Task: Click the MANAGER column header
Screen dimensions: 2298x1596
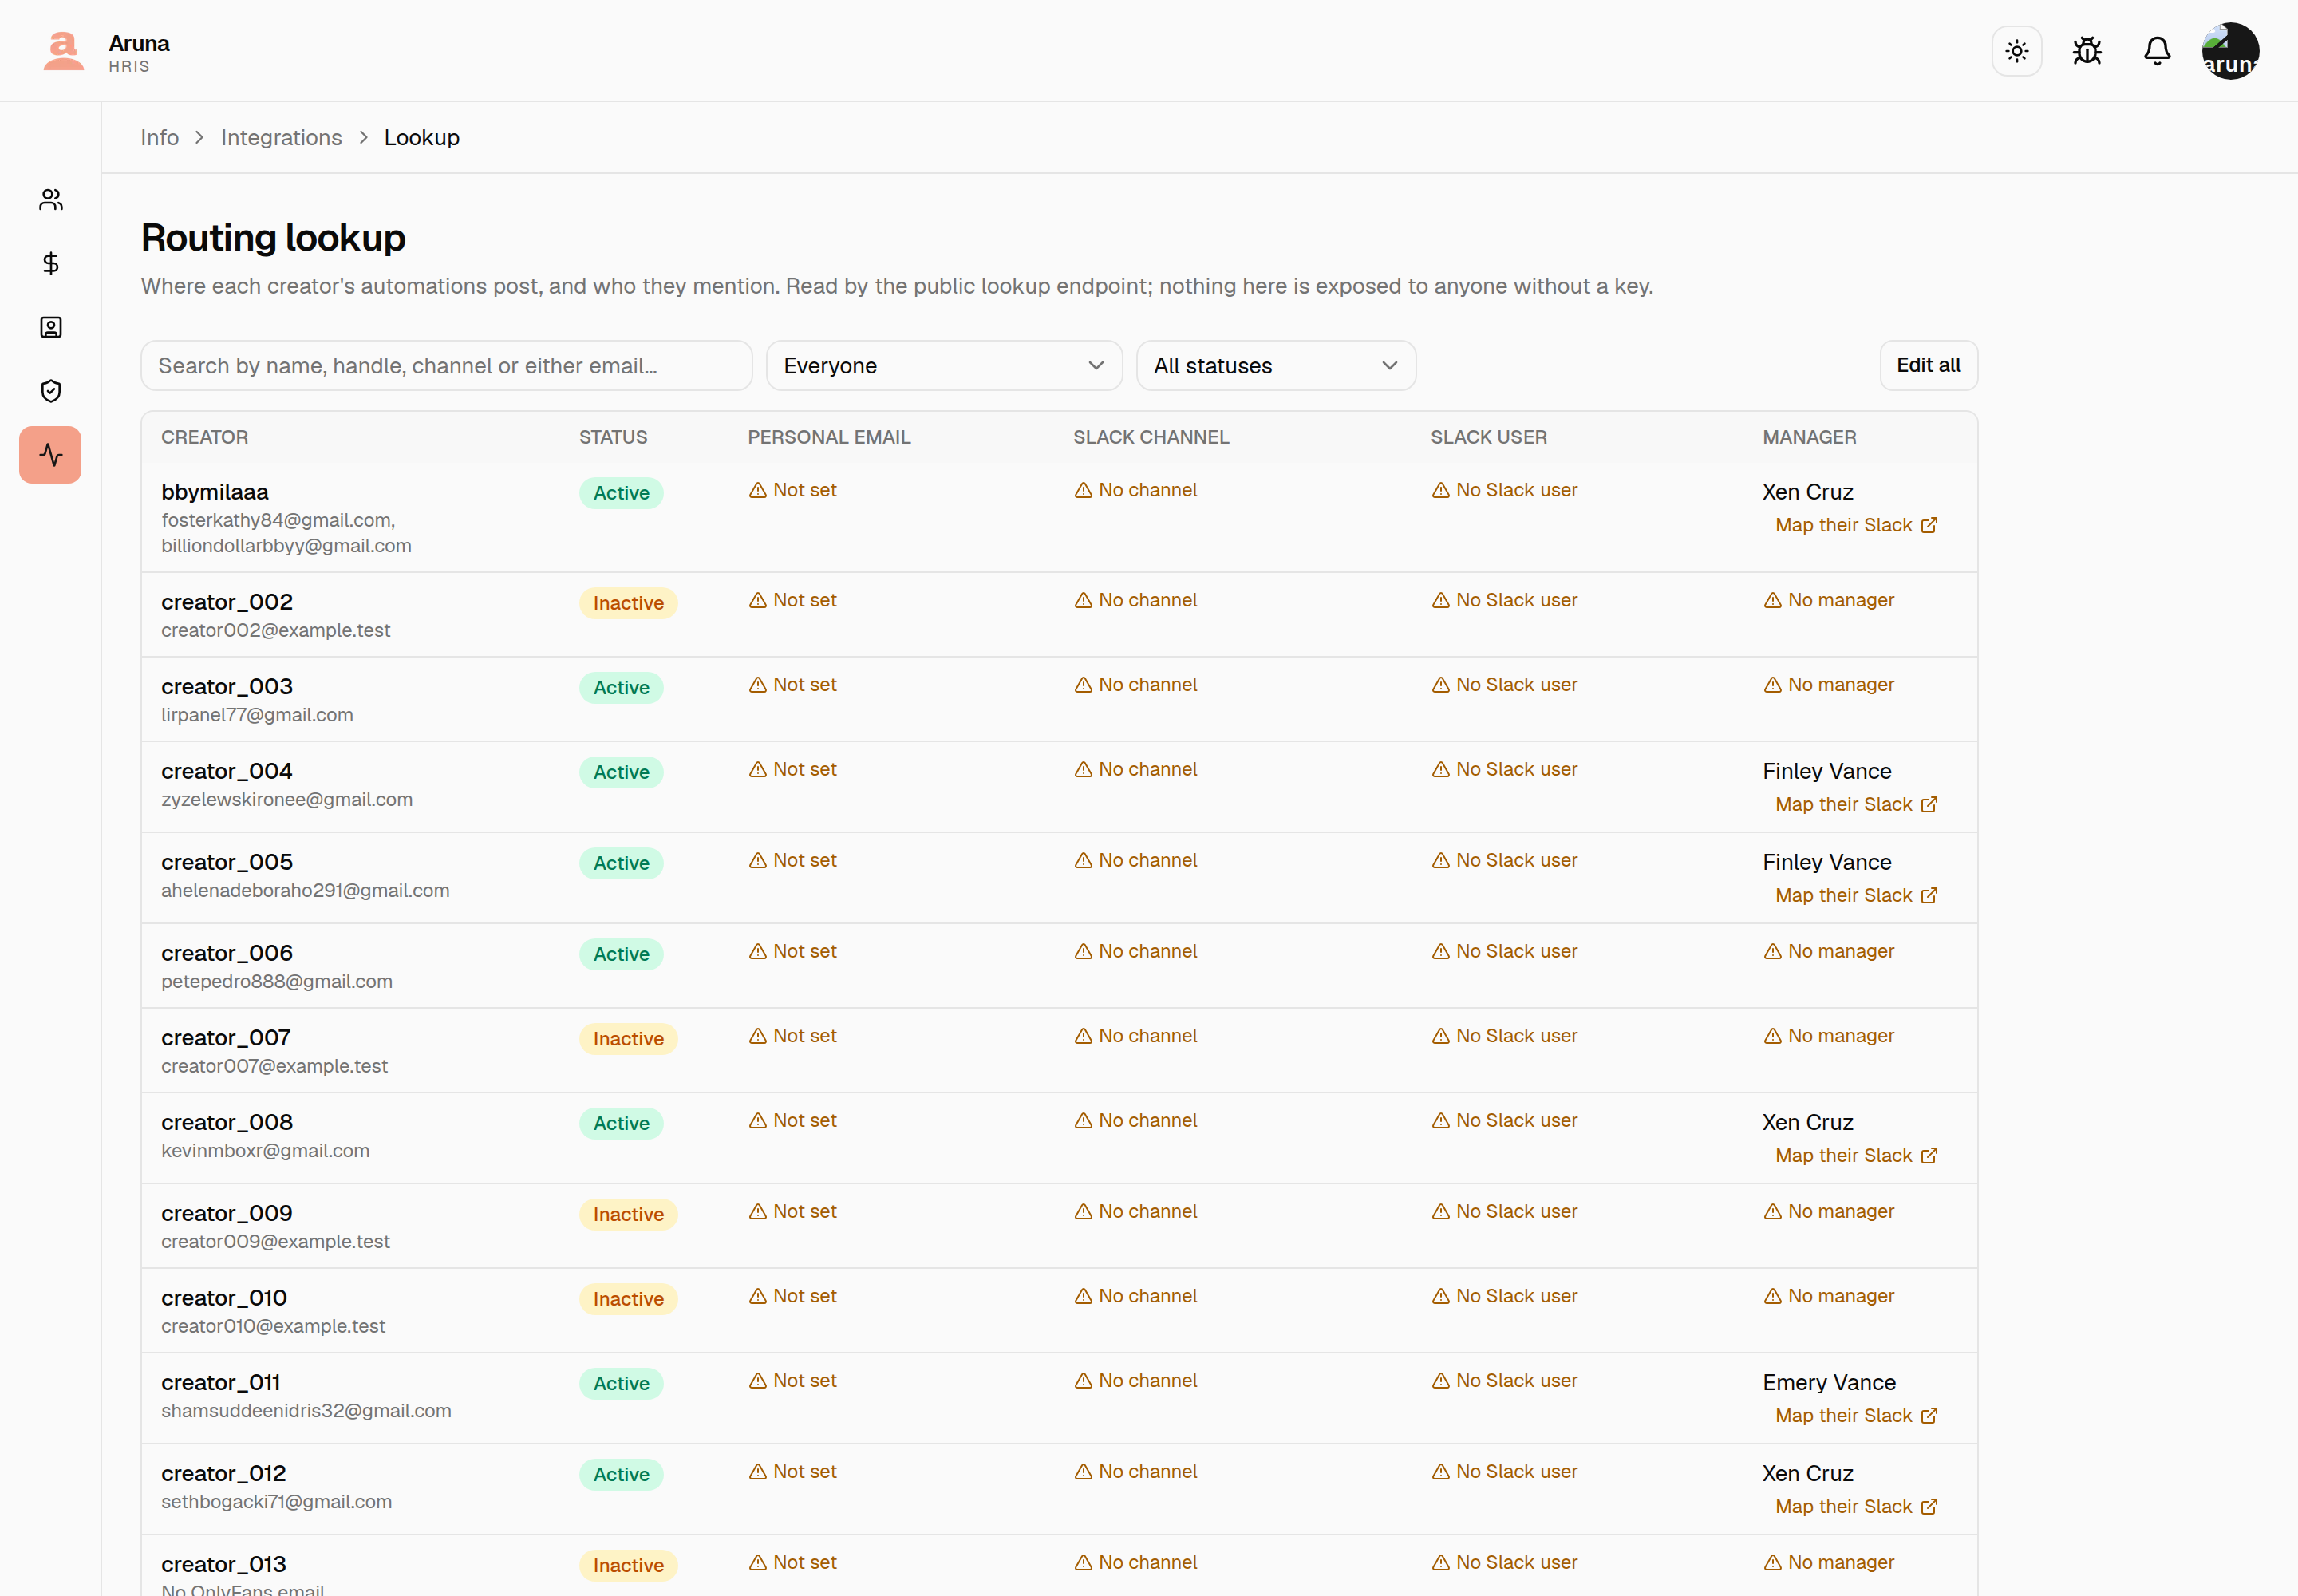Action: pyautogui.click(x=1808, y=438)
